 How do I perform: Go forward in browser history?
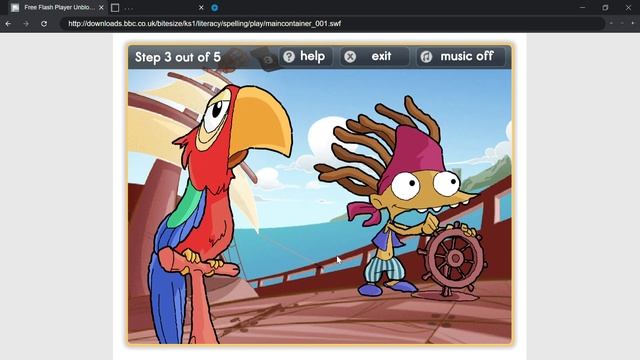click(x=26, y=24)
